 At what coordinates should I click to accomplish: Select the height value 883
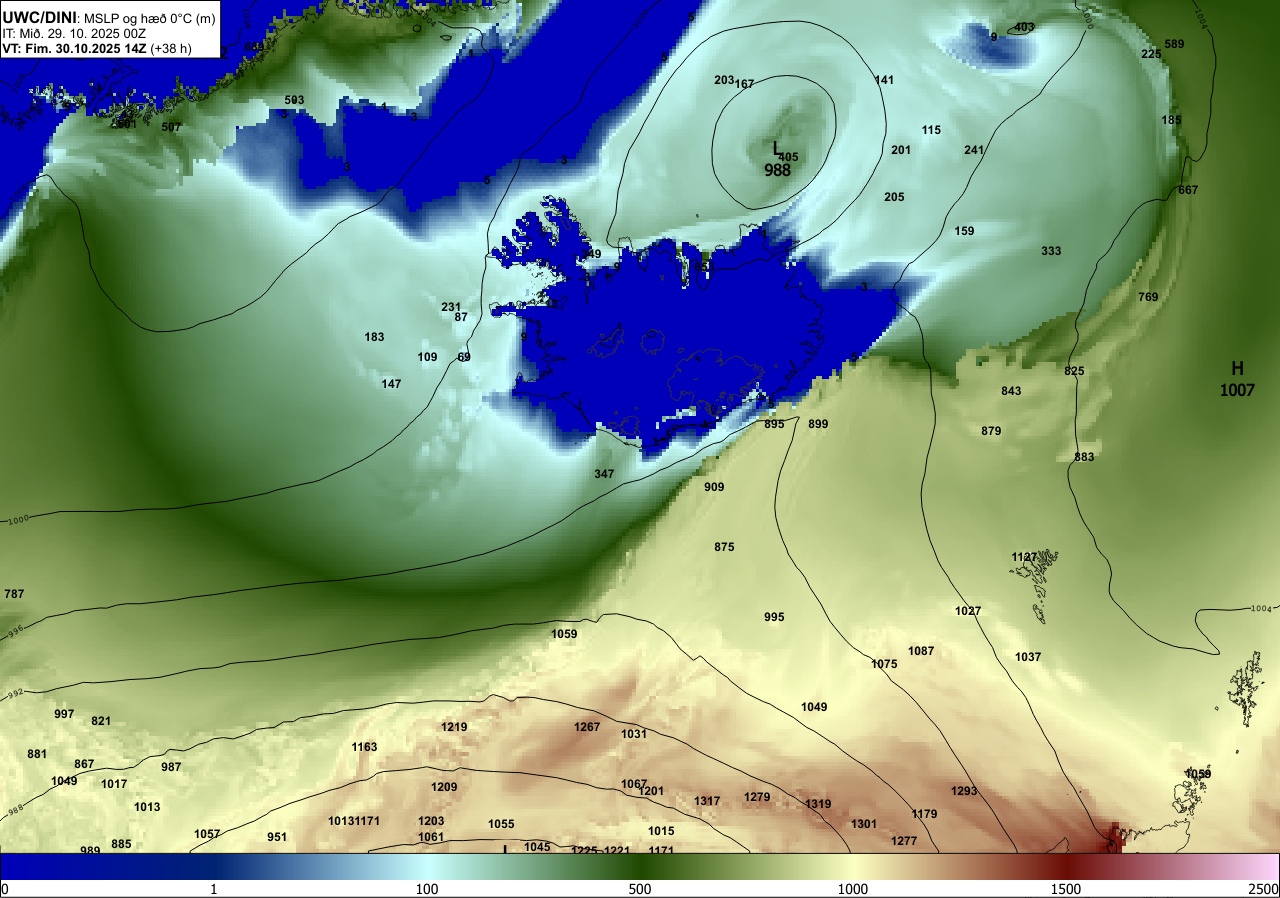click(x=1084, y=457)
